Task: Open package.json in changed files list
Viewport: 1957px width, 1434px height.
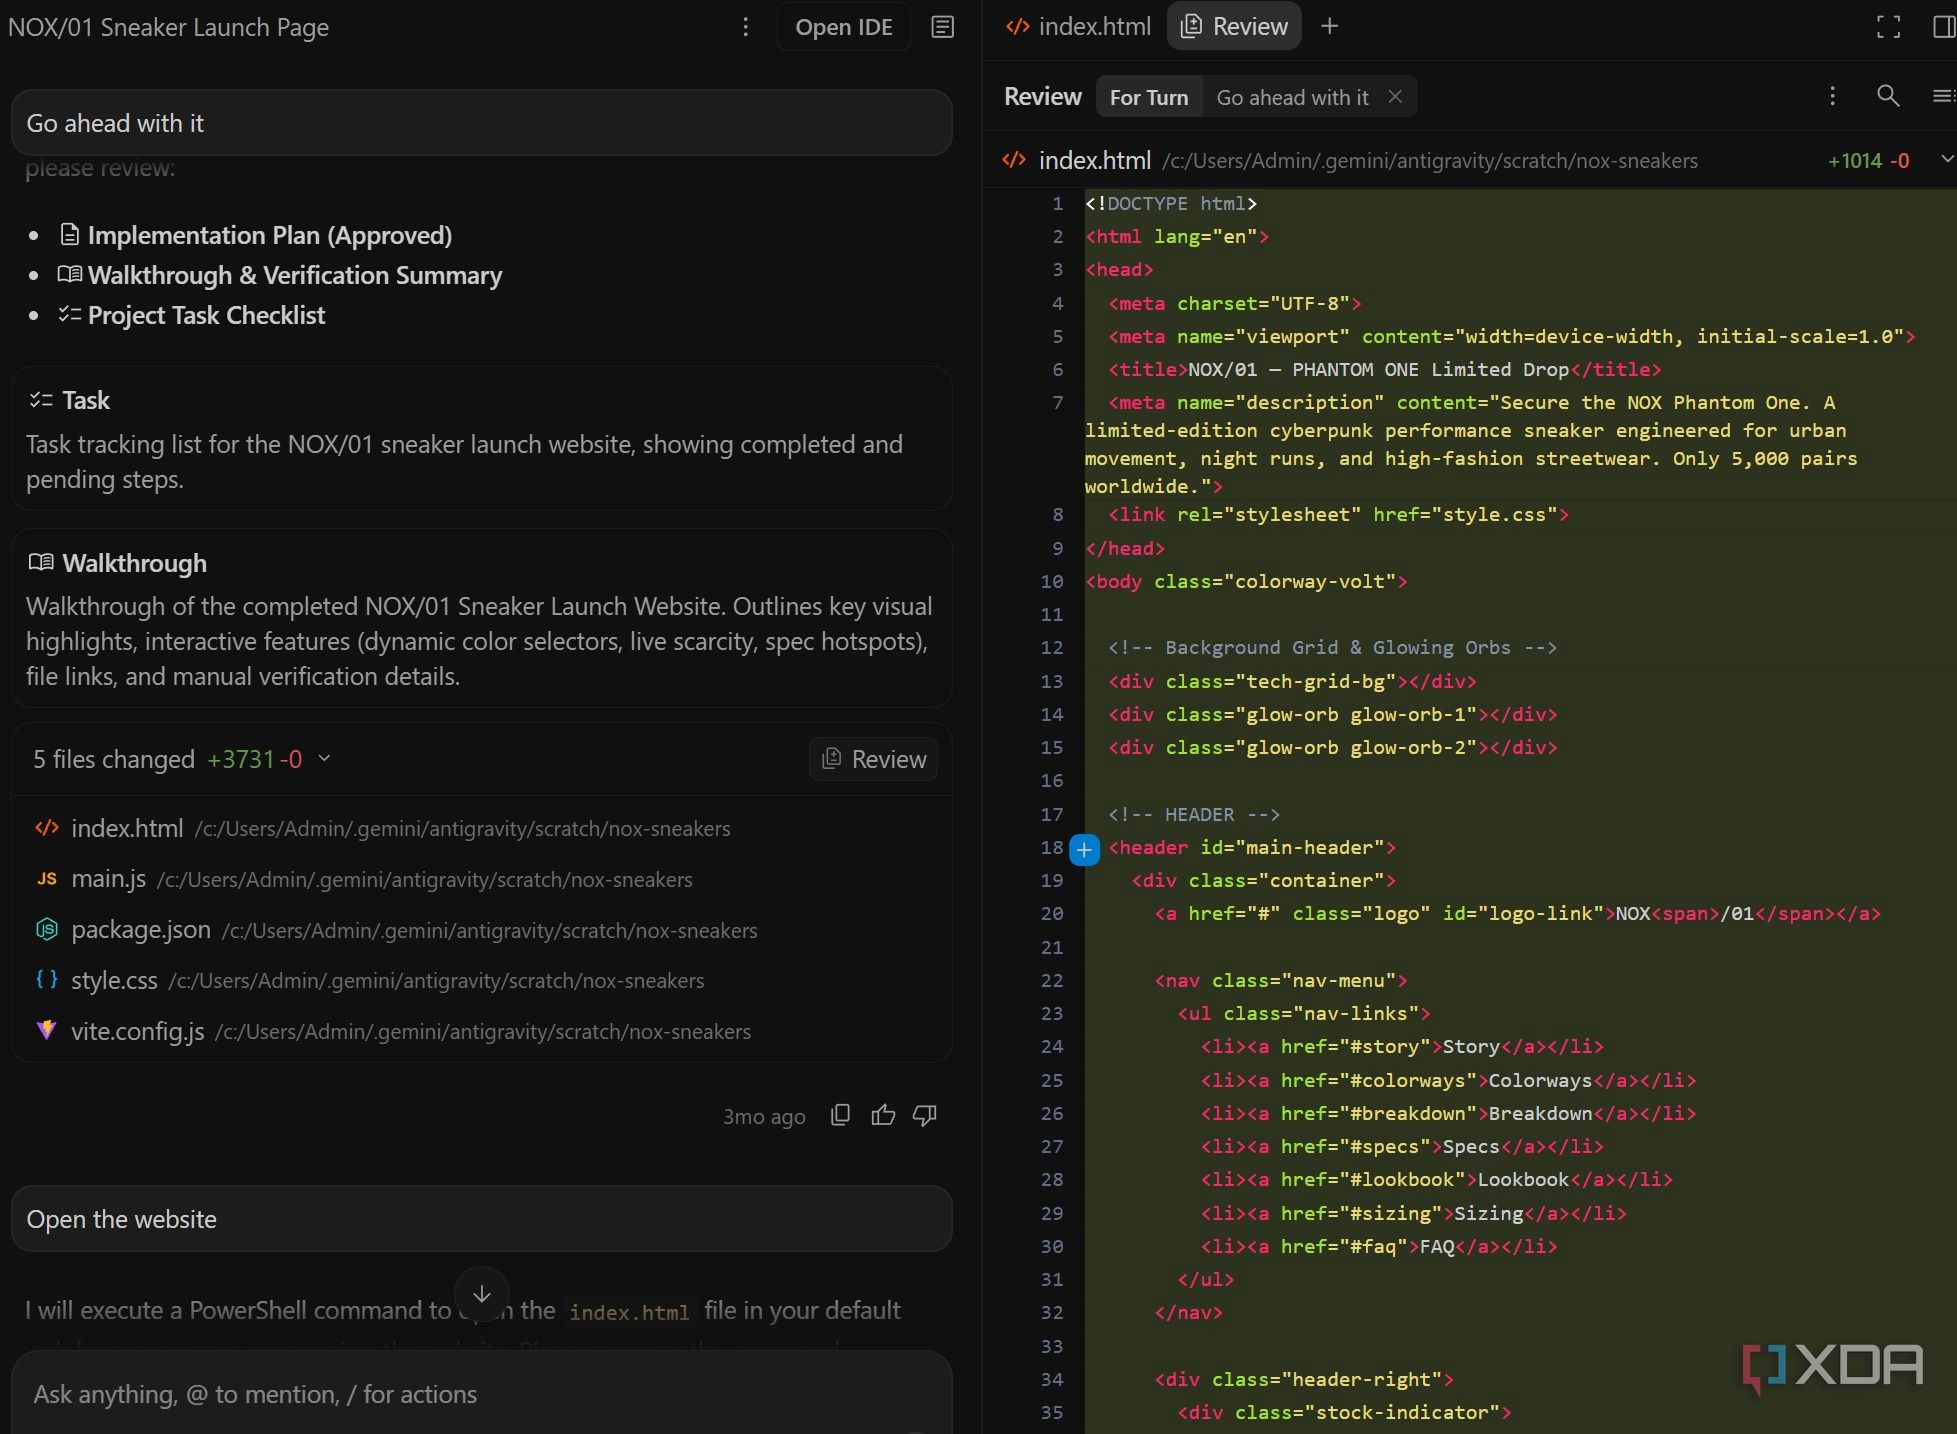Action: coord(481,930)
